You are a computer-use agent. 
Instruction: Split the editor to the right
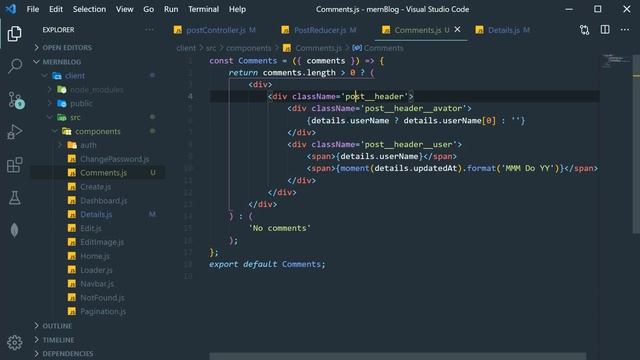605,29
